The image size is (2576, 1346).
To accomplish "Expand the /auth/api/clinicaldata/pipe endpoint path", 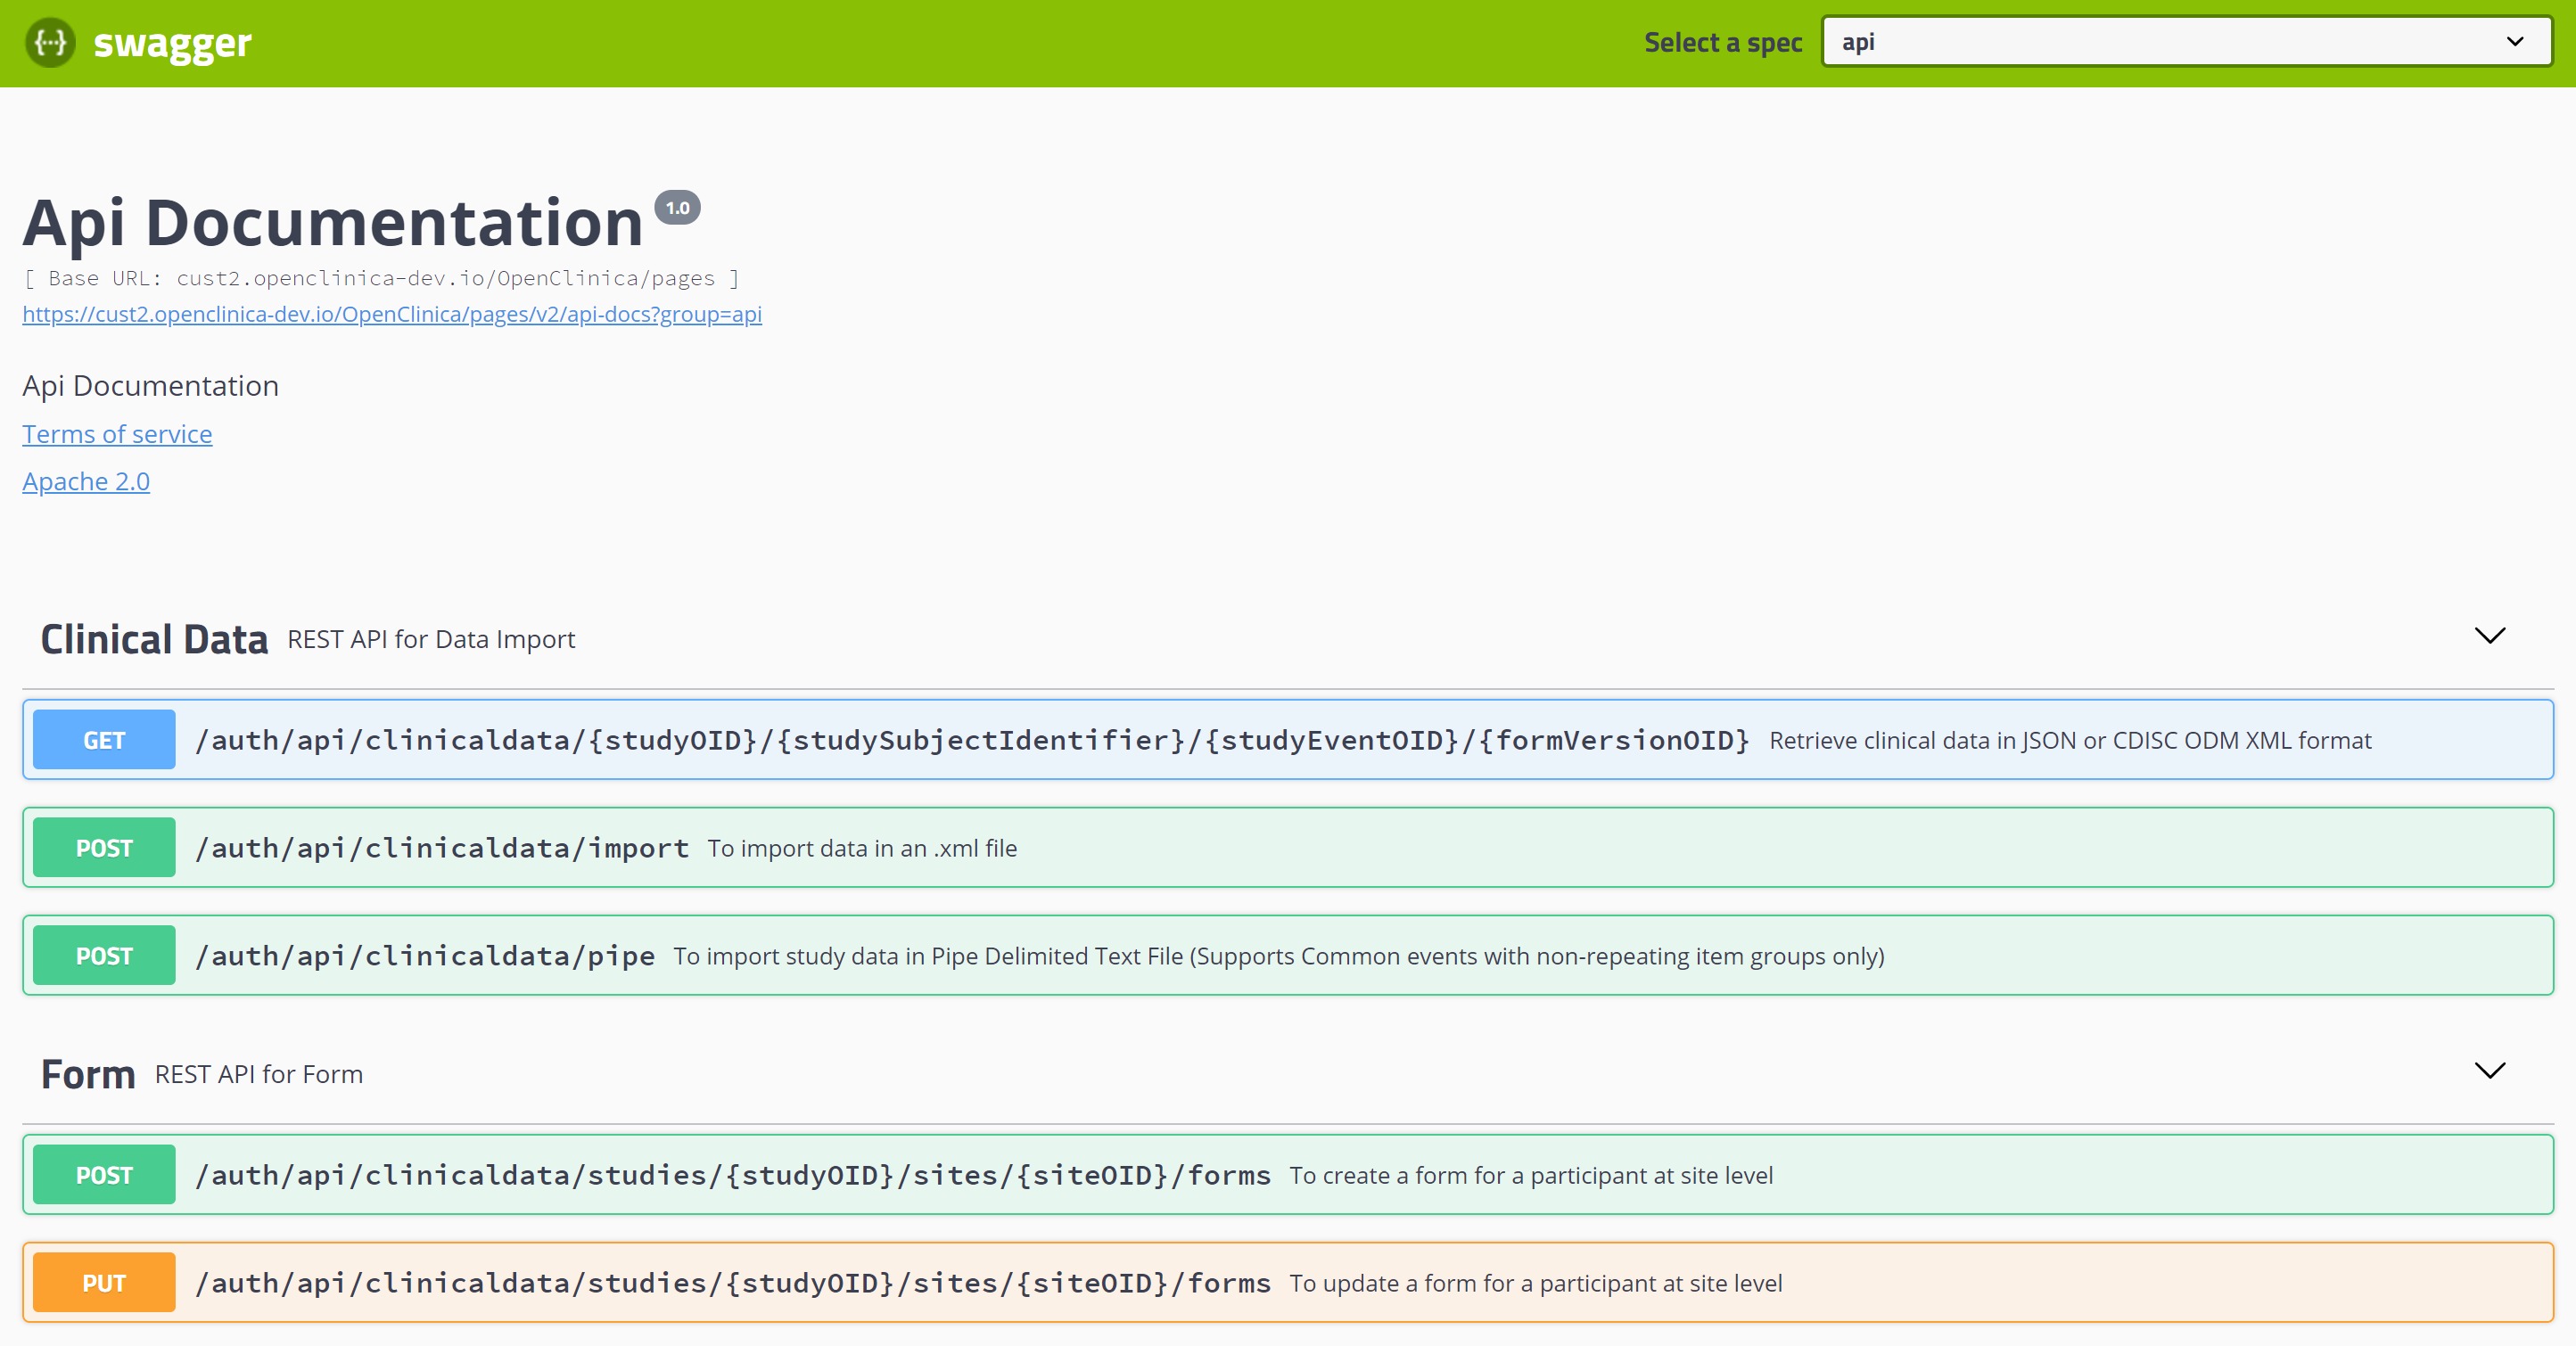I will [x=425, y=956].
